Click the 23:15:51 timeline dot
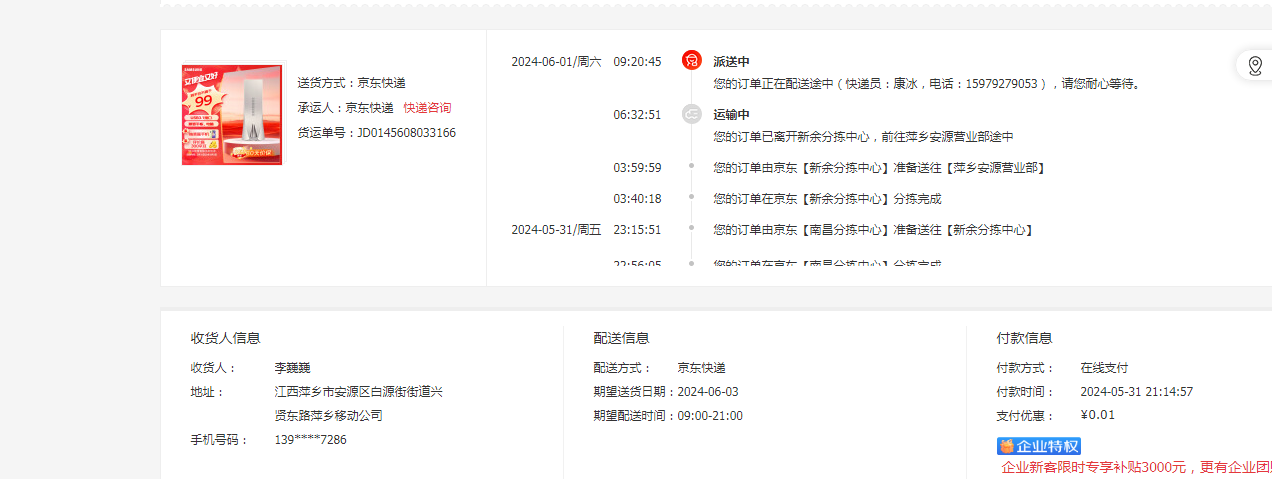Image resolution: width=1272 pixels, height=479 pixels. (691, 229)
